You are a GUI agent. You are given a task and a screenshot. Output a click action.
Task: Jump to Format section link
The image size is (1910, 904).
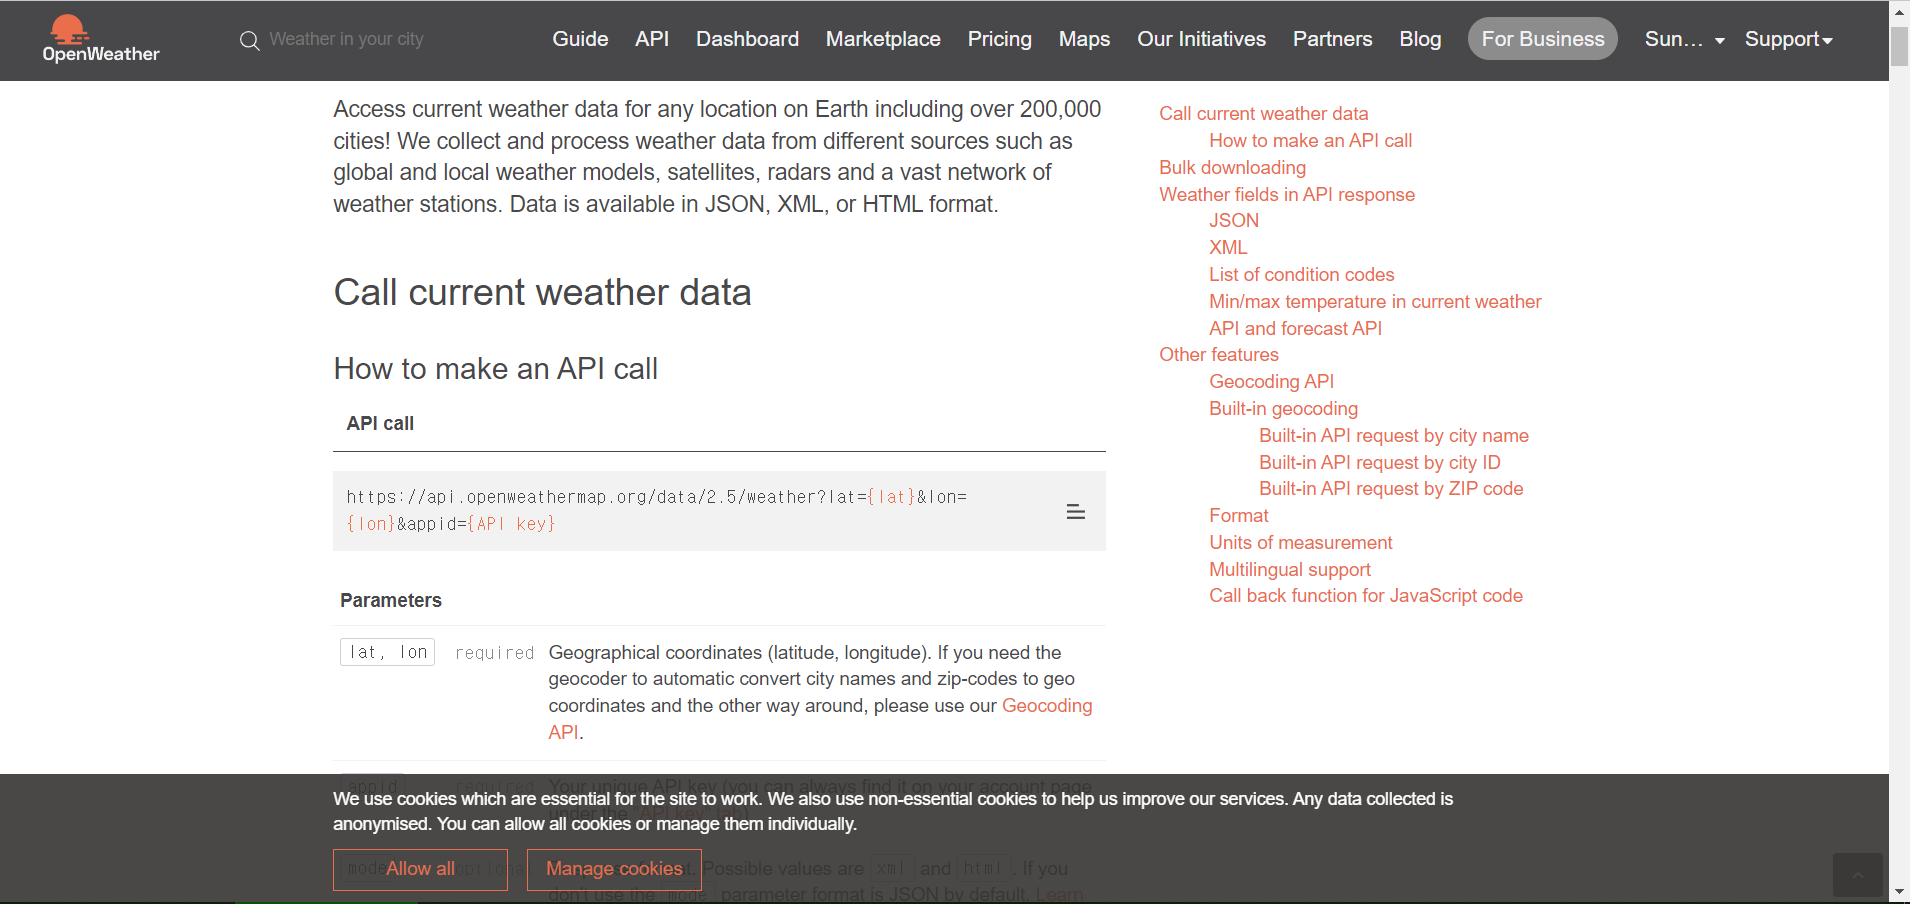(x=1238, y=516)
